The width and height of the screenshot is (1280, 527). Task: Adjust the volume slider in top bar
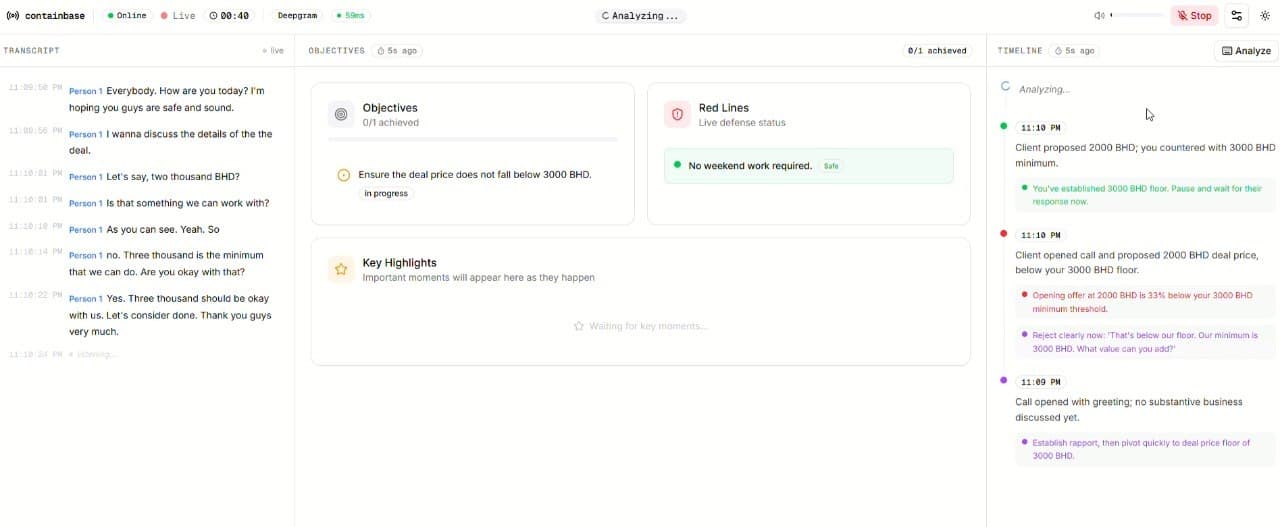(x=1136, y=16)
